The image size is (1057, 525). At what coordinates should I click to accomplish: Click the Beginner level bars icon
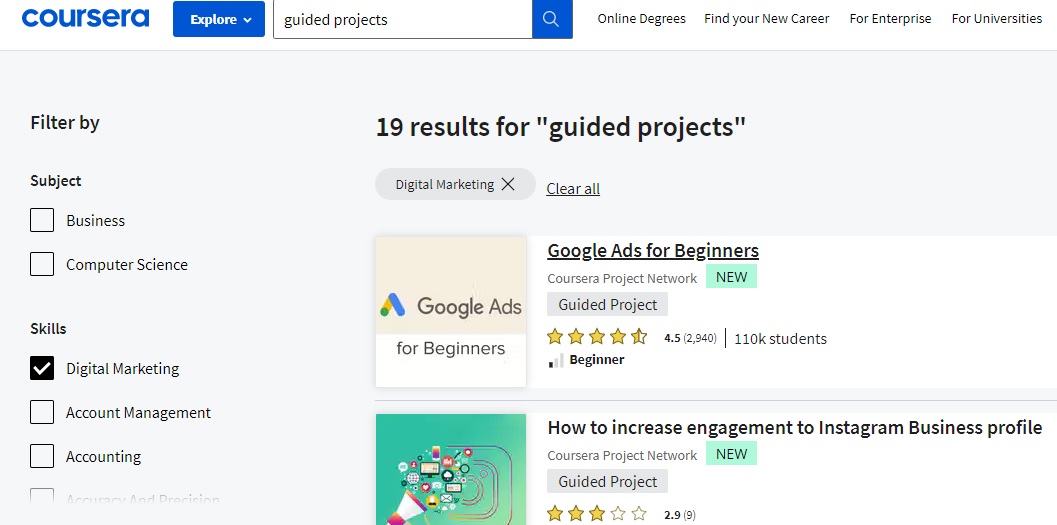point(556,361)
